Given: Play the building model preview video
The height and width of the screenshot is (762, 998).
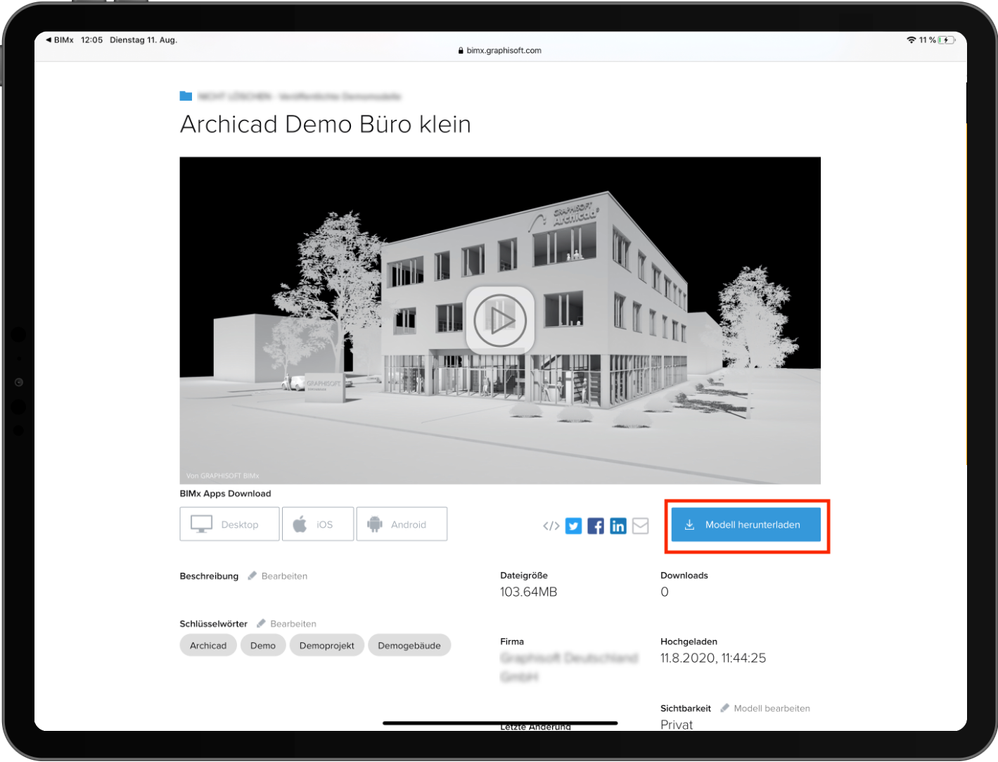Looking at the screenshot, I should pyautogui.click(x=500, y=320).
